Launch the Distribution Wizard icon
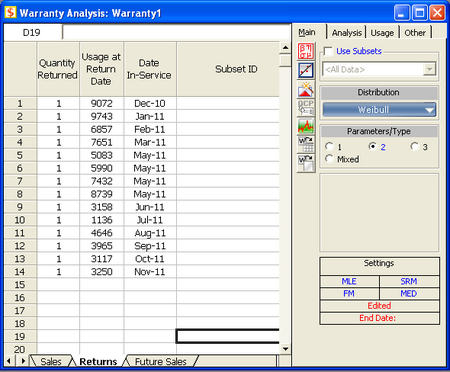 (306, 90)
